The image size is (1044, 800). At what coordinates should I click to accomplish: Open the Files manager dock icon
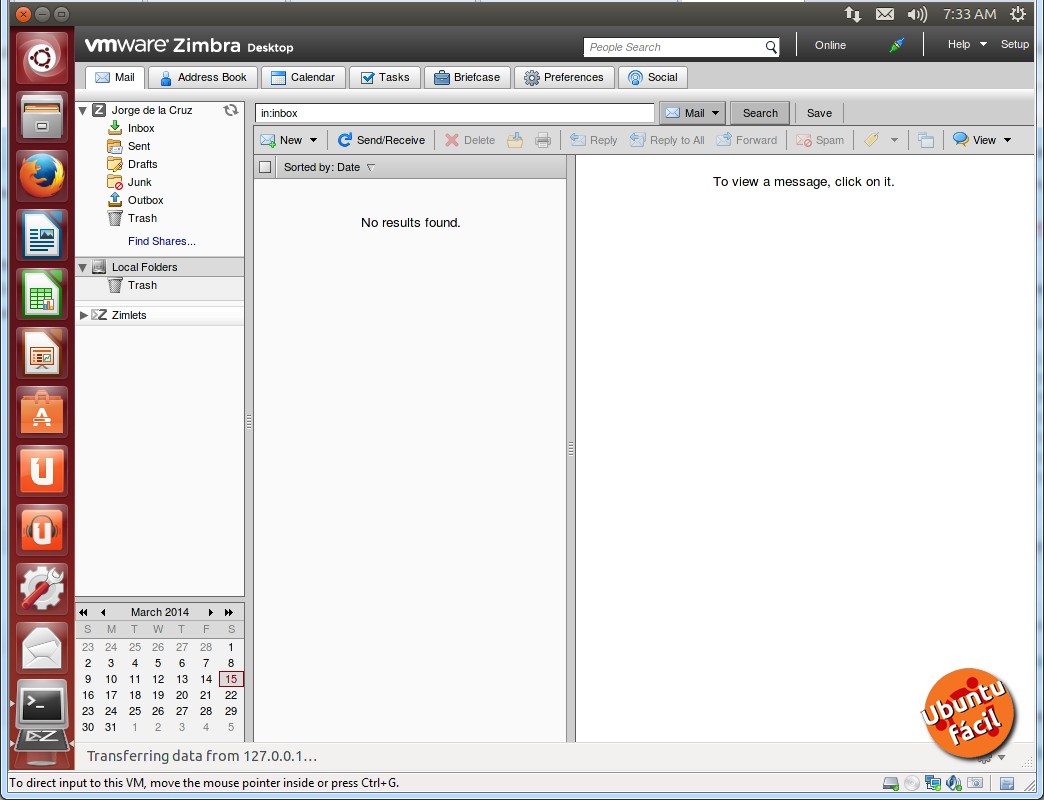(42, 118)
